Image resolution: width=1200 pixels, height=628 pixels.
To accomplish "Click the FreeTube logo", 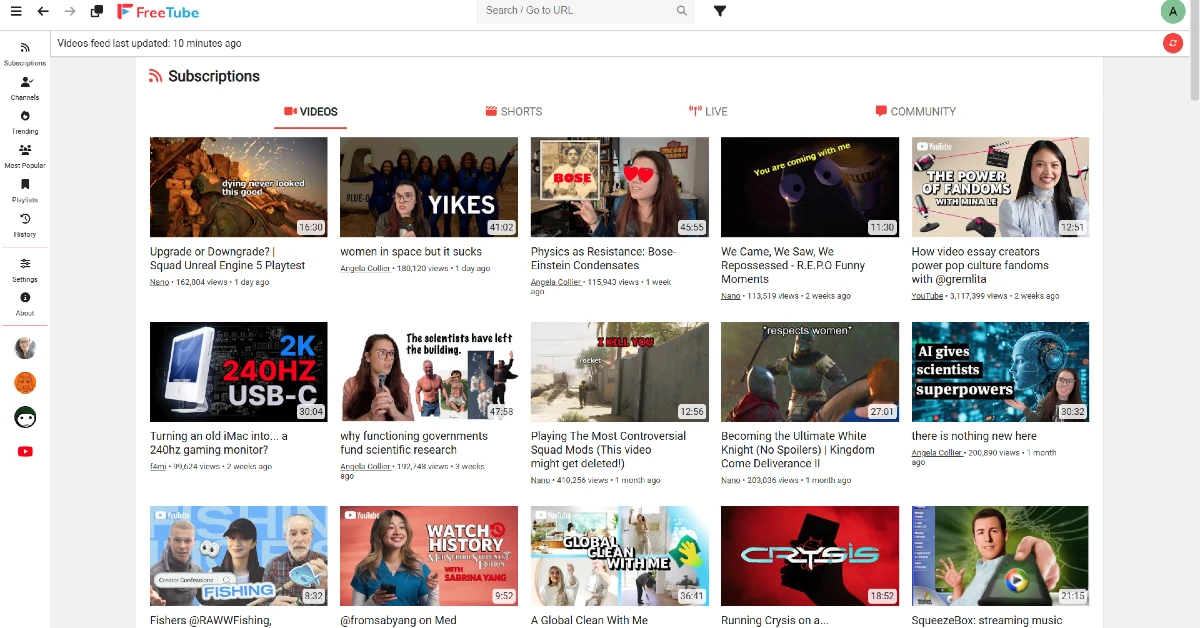I will pyautogui.click(x=158, y=12).
